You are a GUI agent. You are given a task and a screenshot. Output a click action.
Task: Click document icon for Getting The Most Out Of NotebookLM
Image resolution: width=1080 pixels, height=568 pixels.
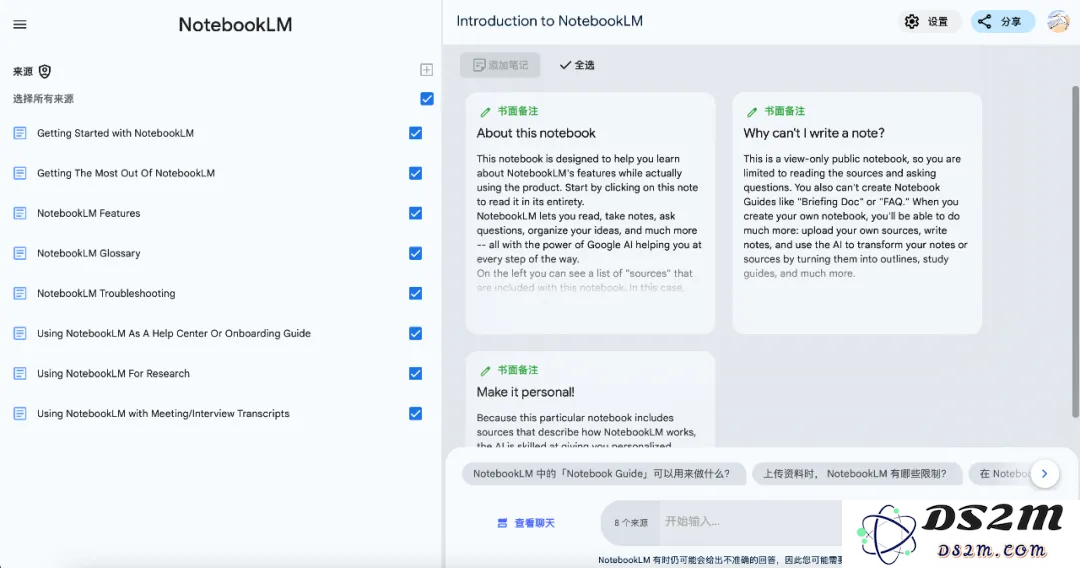pos(20,173)
